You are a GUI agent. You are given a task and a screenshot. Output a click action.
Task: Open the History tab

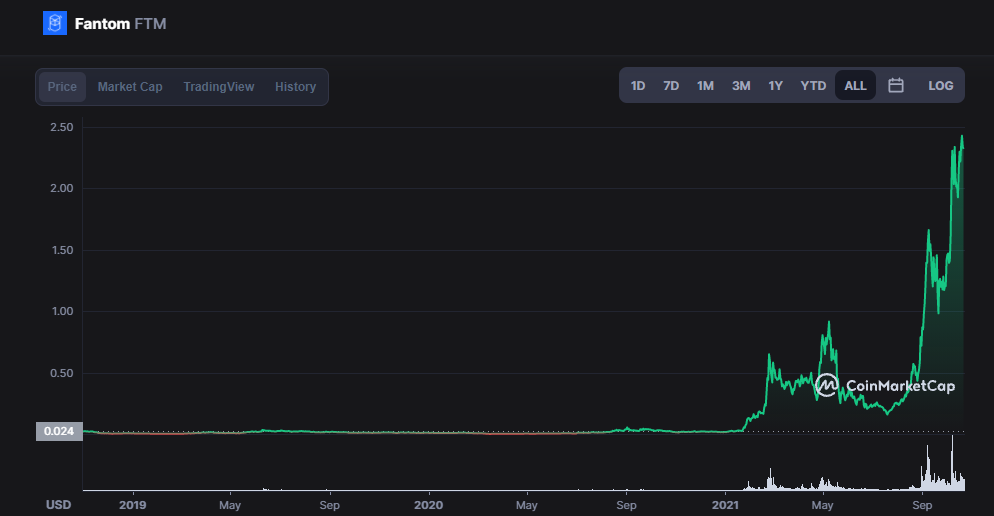295,87
